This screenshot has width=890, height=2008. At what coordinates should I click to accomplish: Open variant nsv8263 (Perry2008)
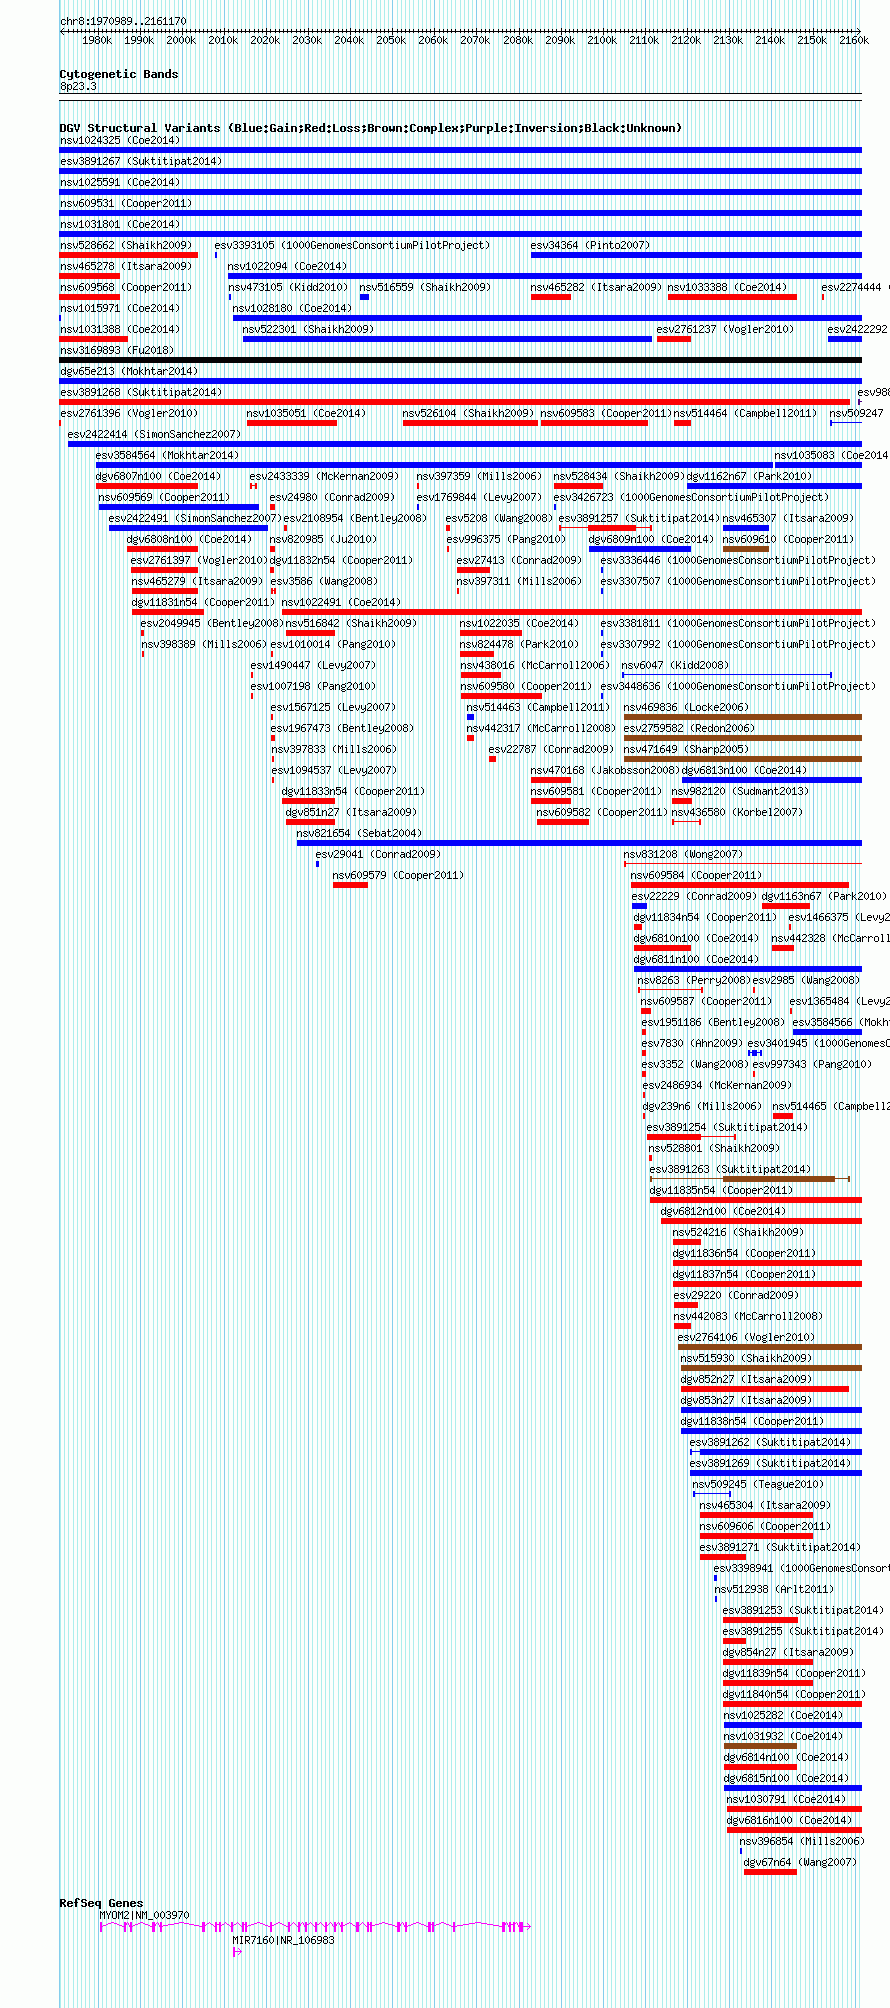point(694,980)
